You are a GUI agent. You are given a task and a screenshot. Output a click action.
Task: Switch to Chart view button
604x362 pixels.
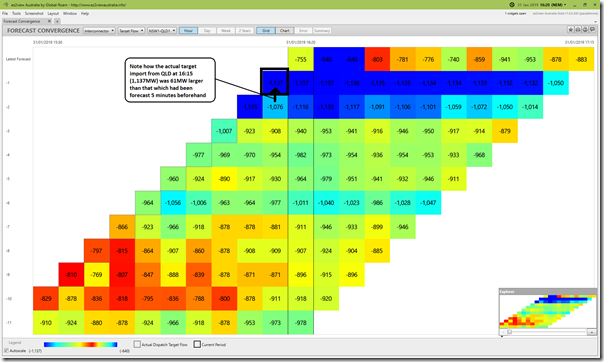pos(285,30)
